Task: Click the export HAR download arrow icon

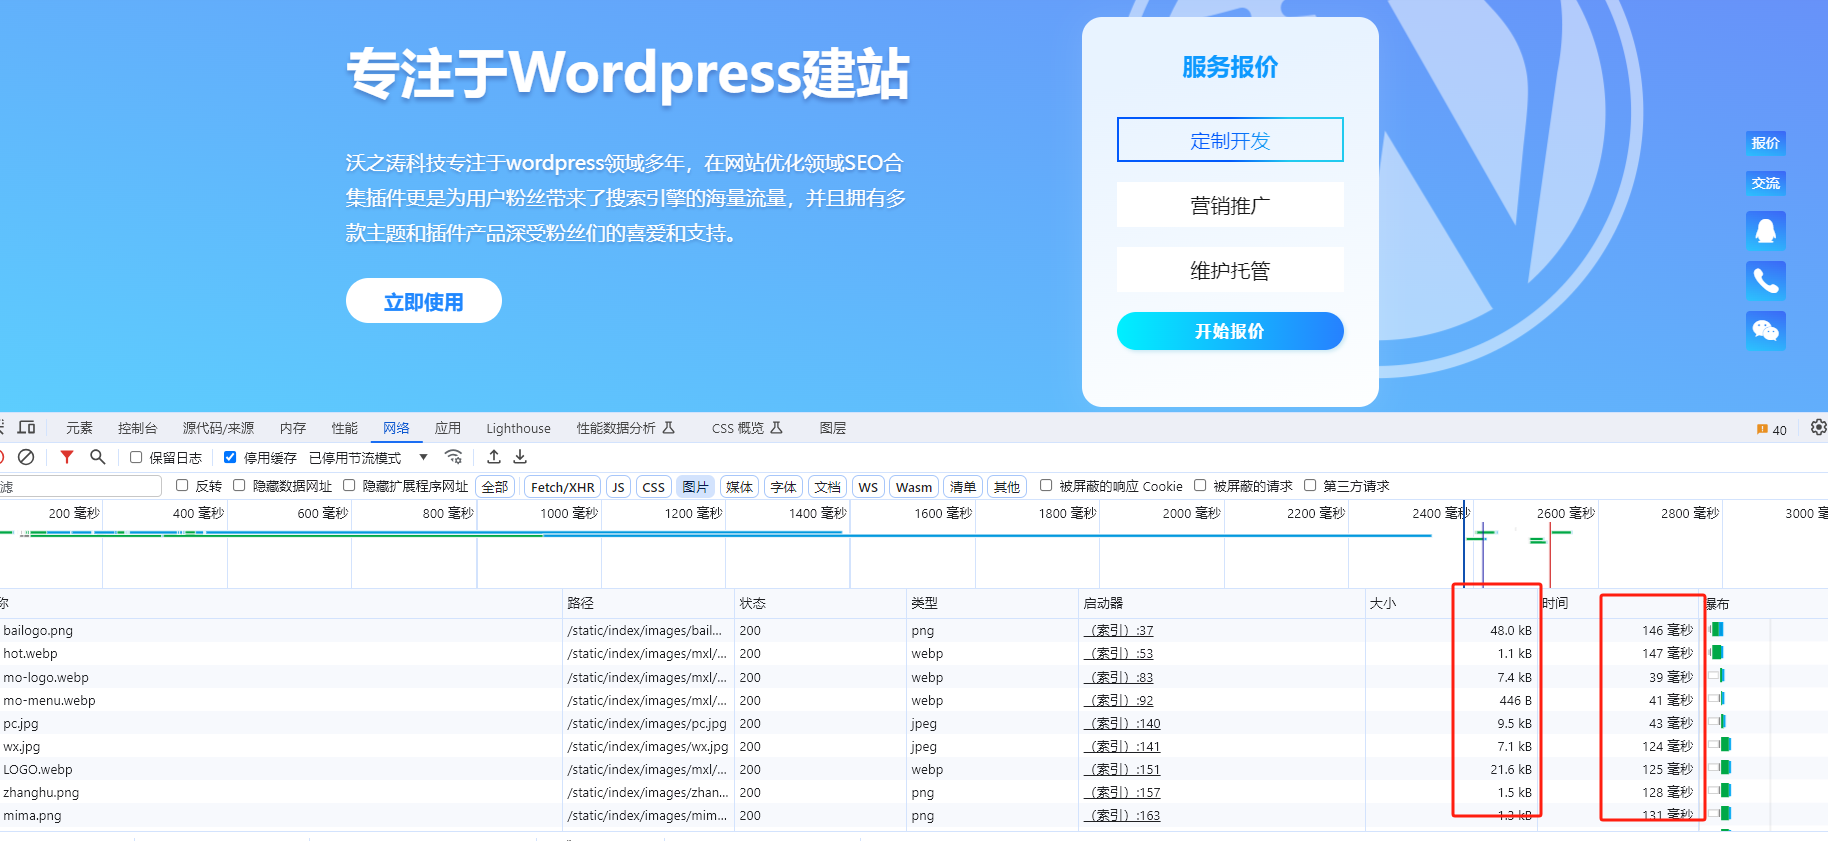Action: tap(520, 457)
